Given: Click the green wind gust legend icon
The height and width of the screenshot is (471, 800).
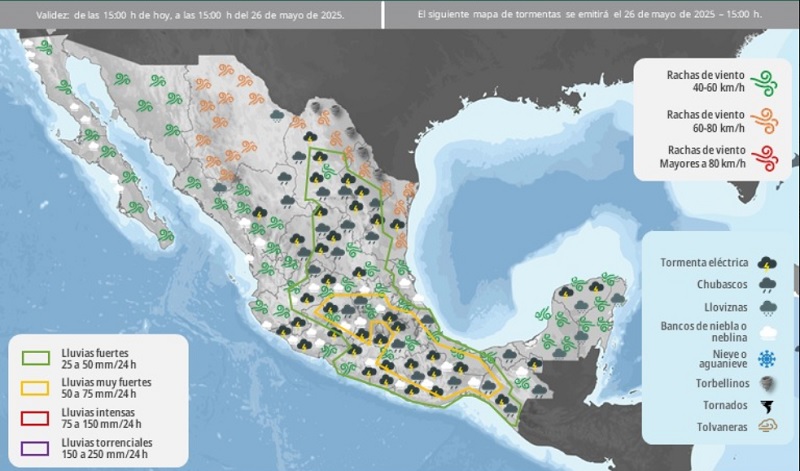Looking at the screenshot, I should pos(765,83).
